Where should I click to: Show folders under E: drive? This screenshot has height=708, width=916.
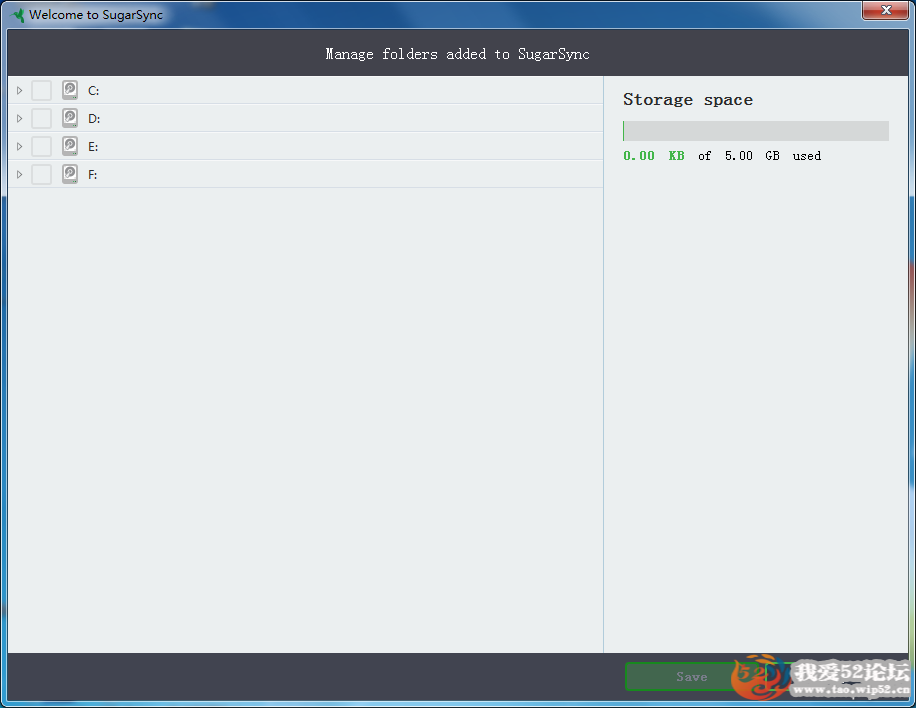(x=19, y=147)
